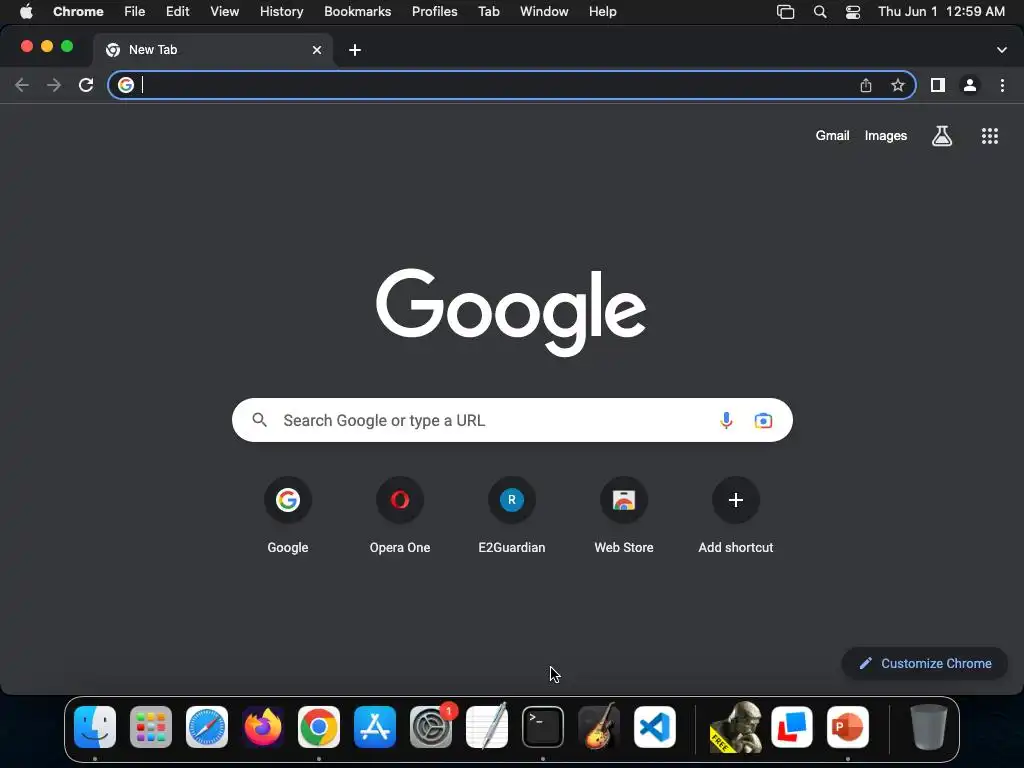Open the Gmail link

point(832,136)
